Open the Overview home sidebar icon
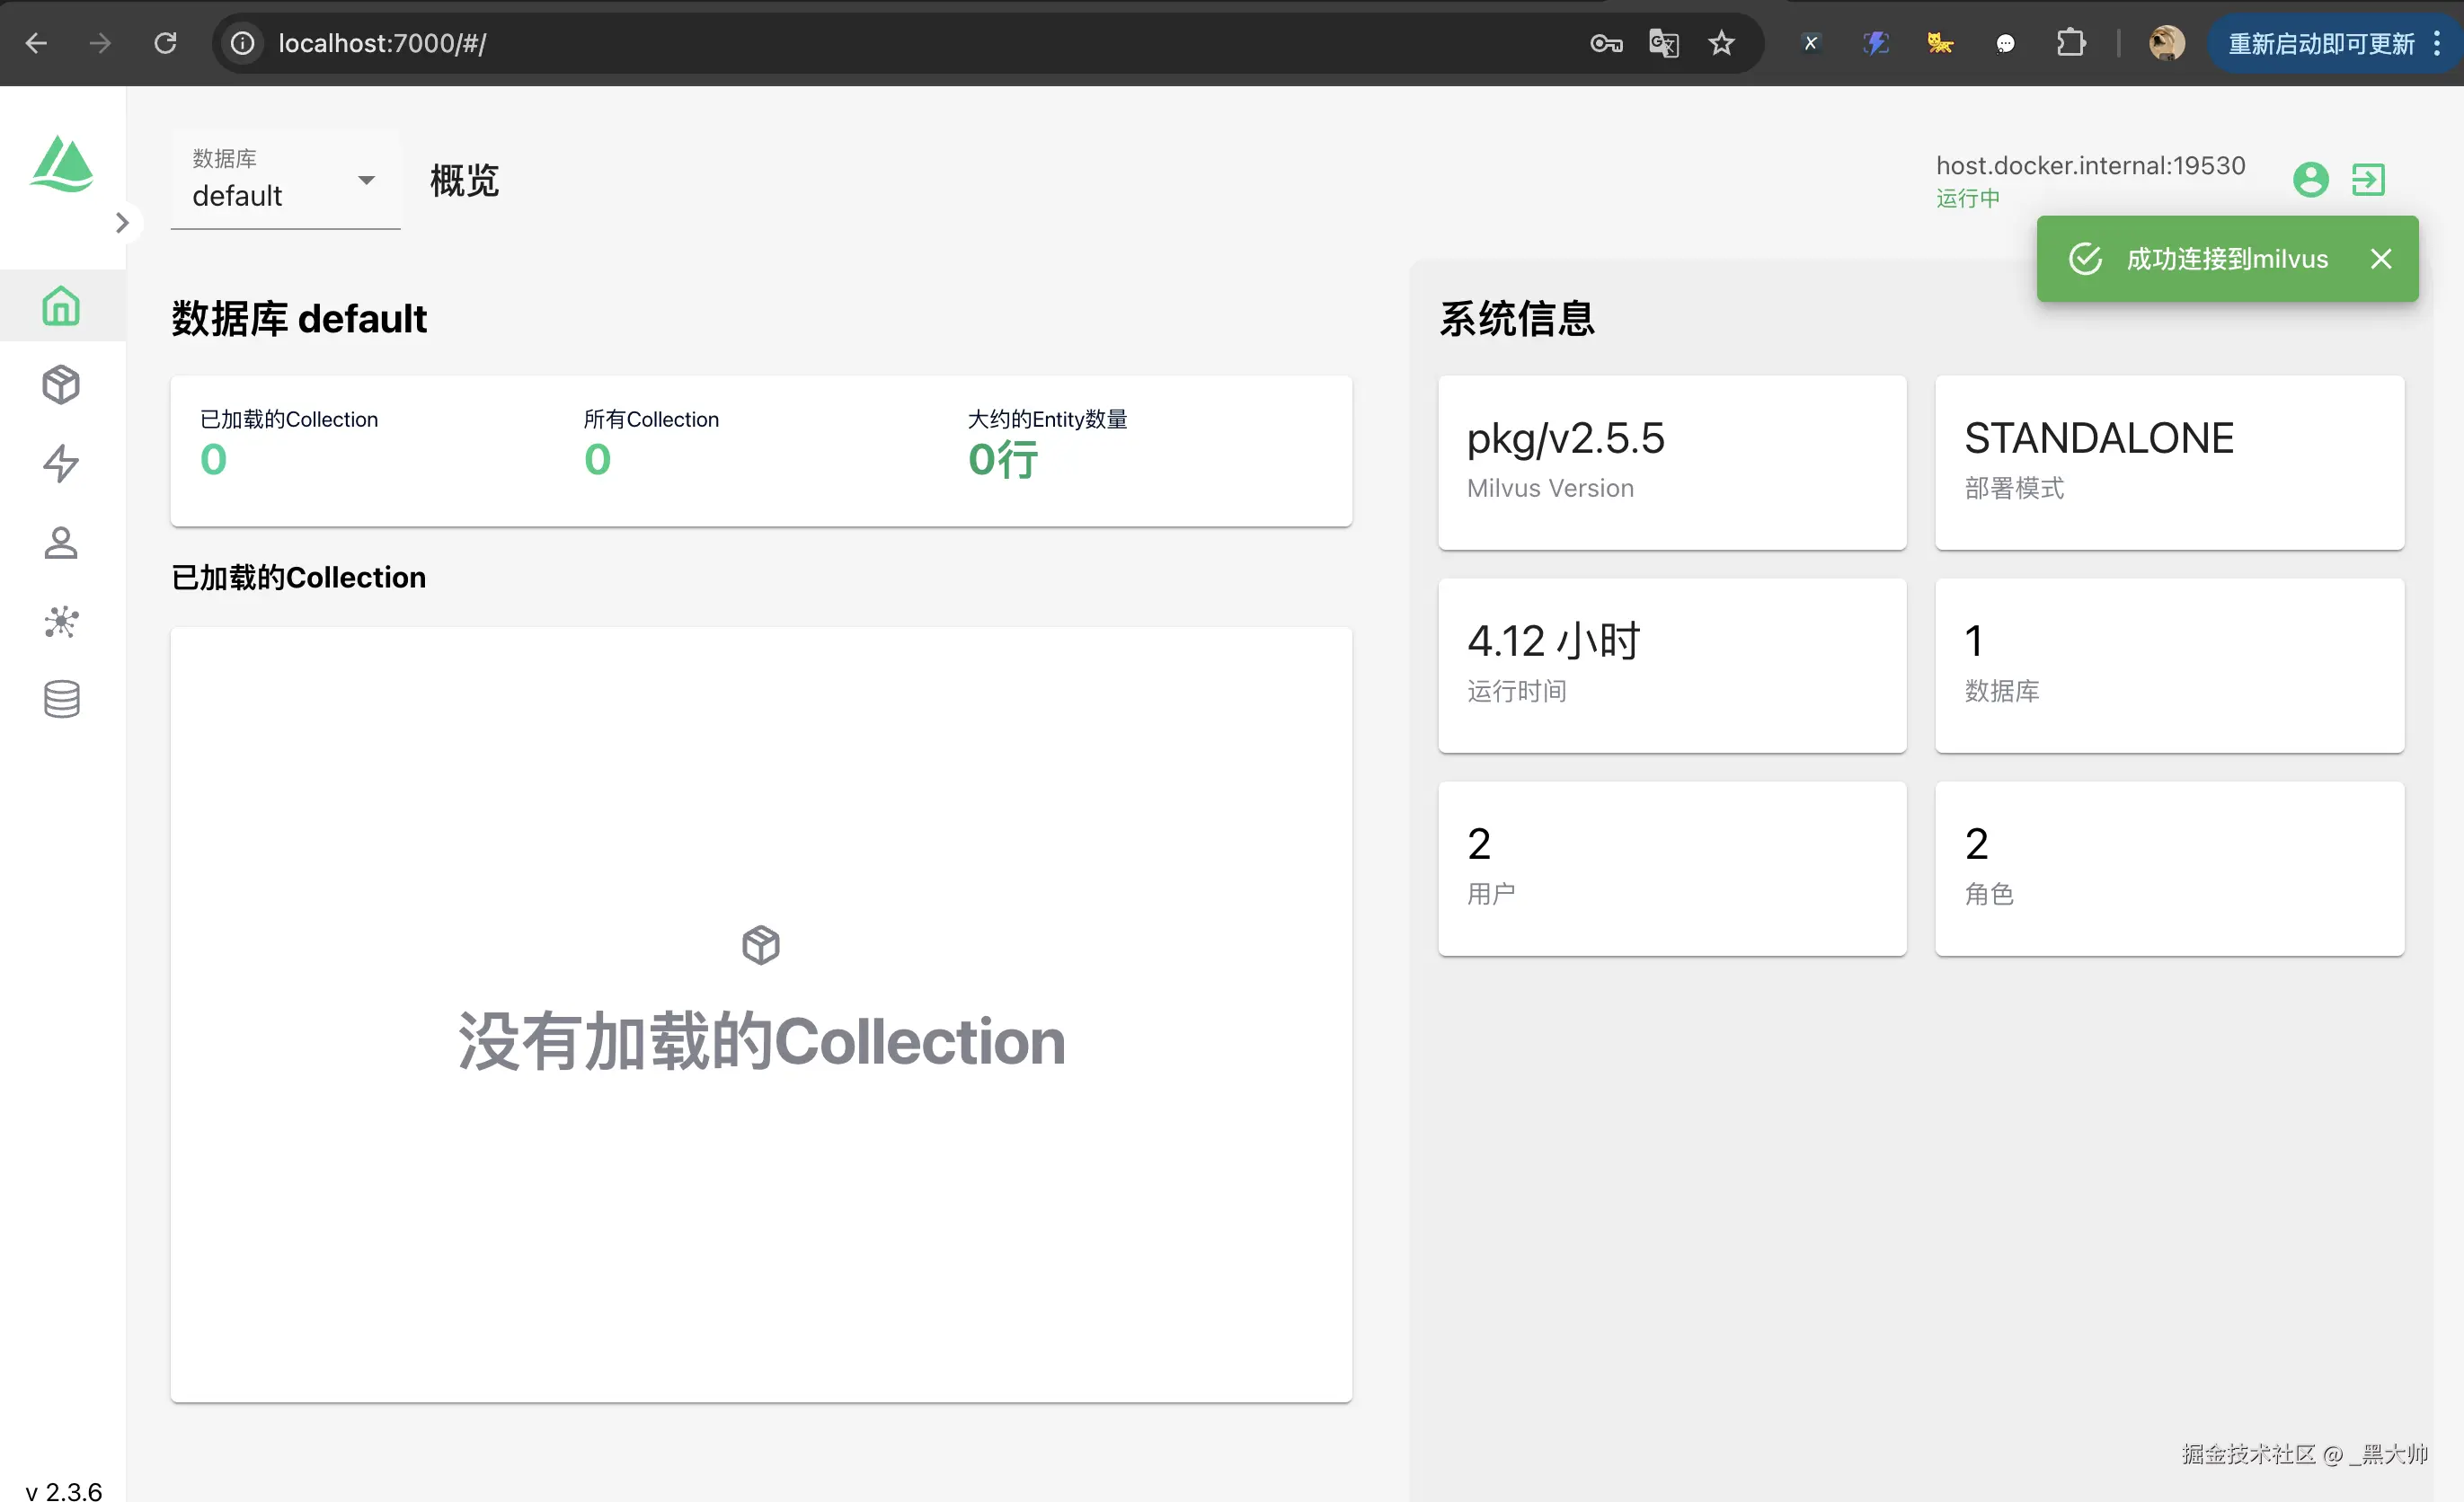 point(61,306)
